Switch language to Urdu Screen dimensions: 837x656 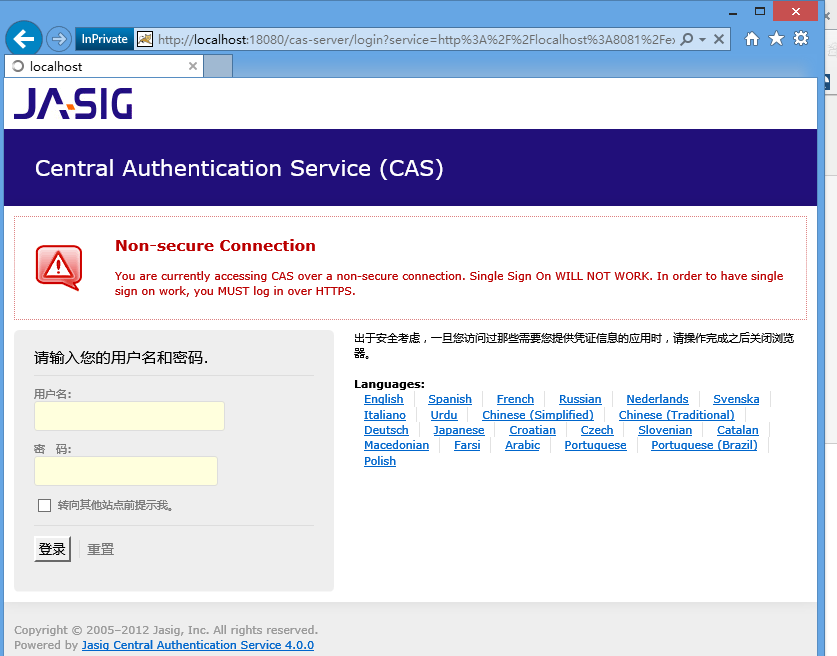tap(444, 415)
